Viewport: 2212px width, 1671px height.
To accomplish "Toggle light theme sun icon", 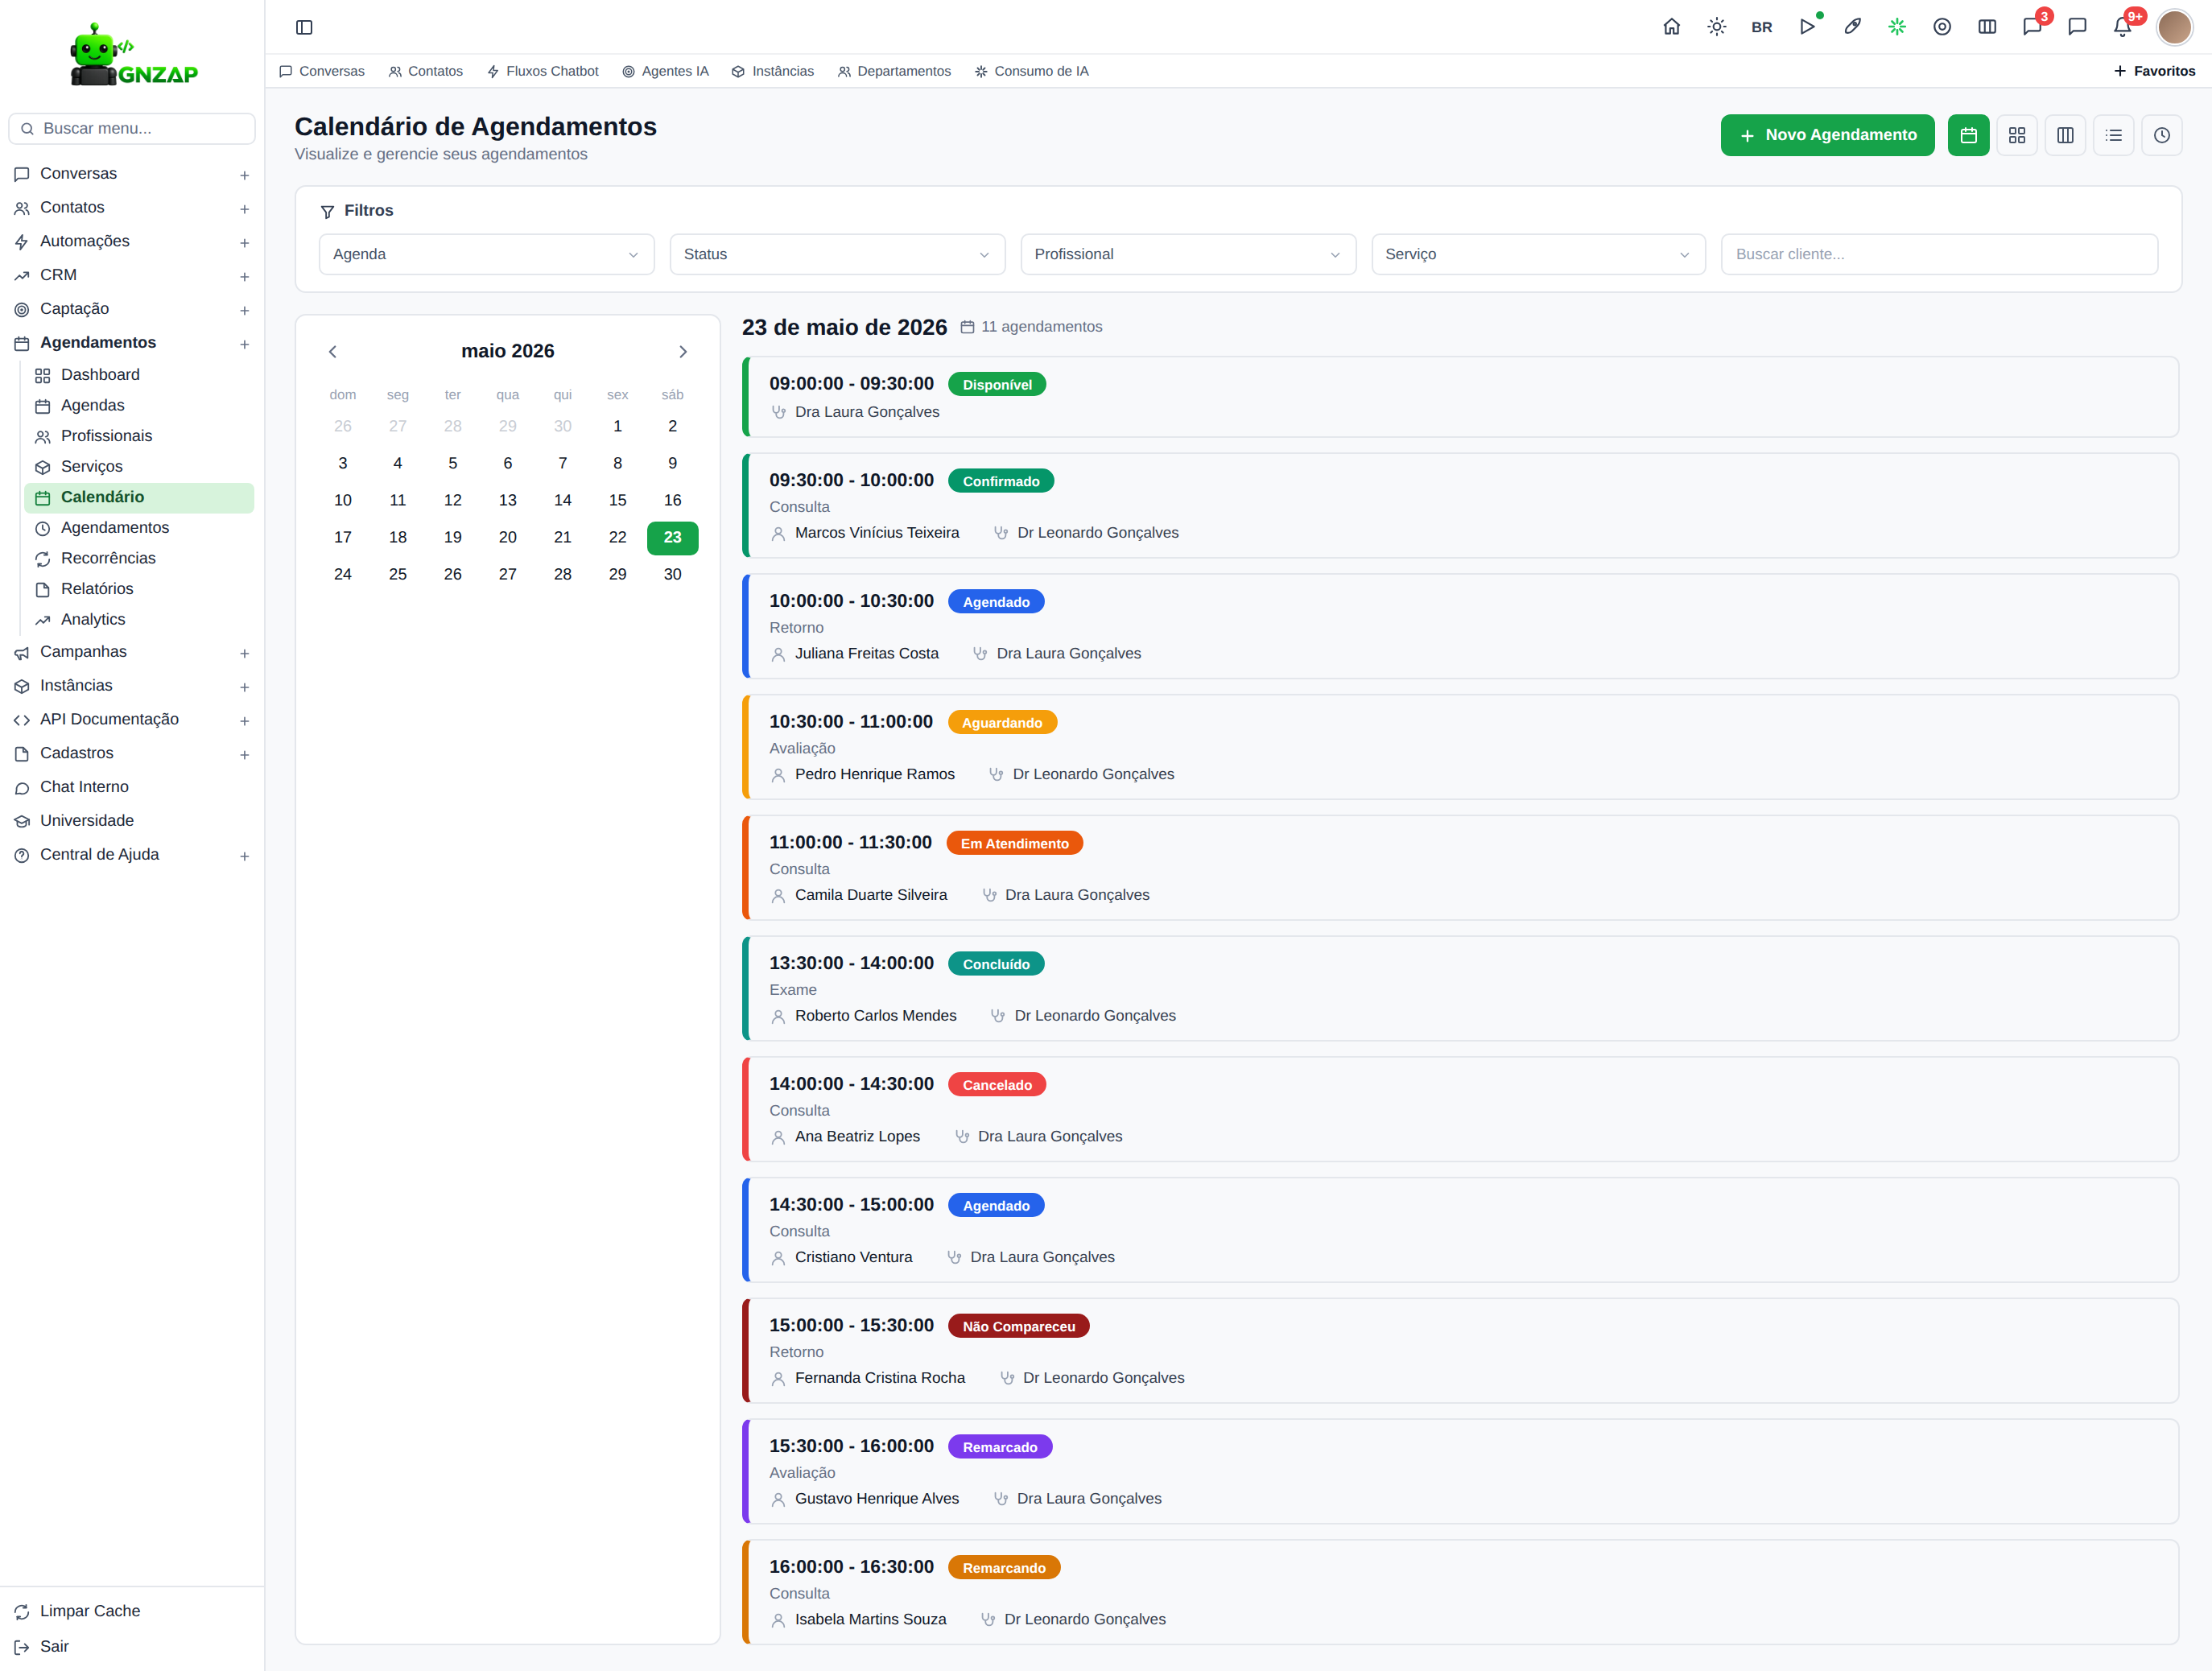I will 1716,27.
